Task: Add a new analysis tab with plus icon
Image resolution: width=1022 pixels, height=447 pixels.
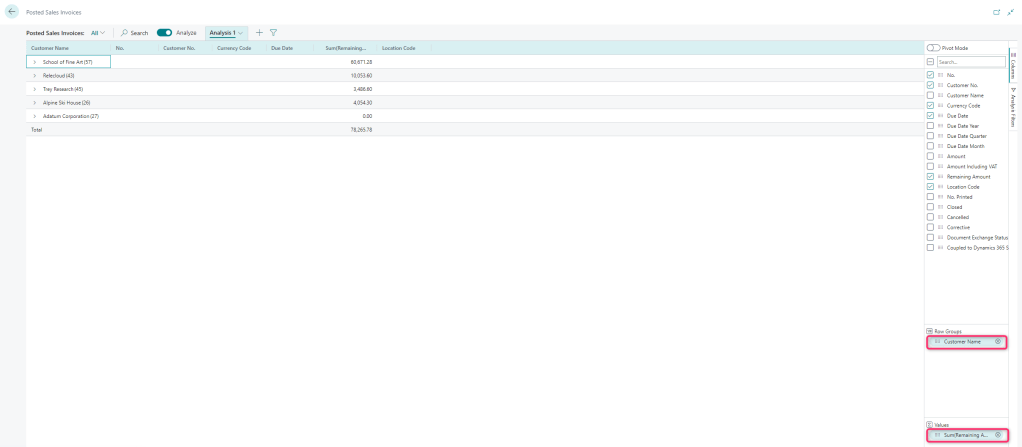Action: pyautogui.click(x=259, y=33)
